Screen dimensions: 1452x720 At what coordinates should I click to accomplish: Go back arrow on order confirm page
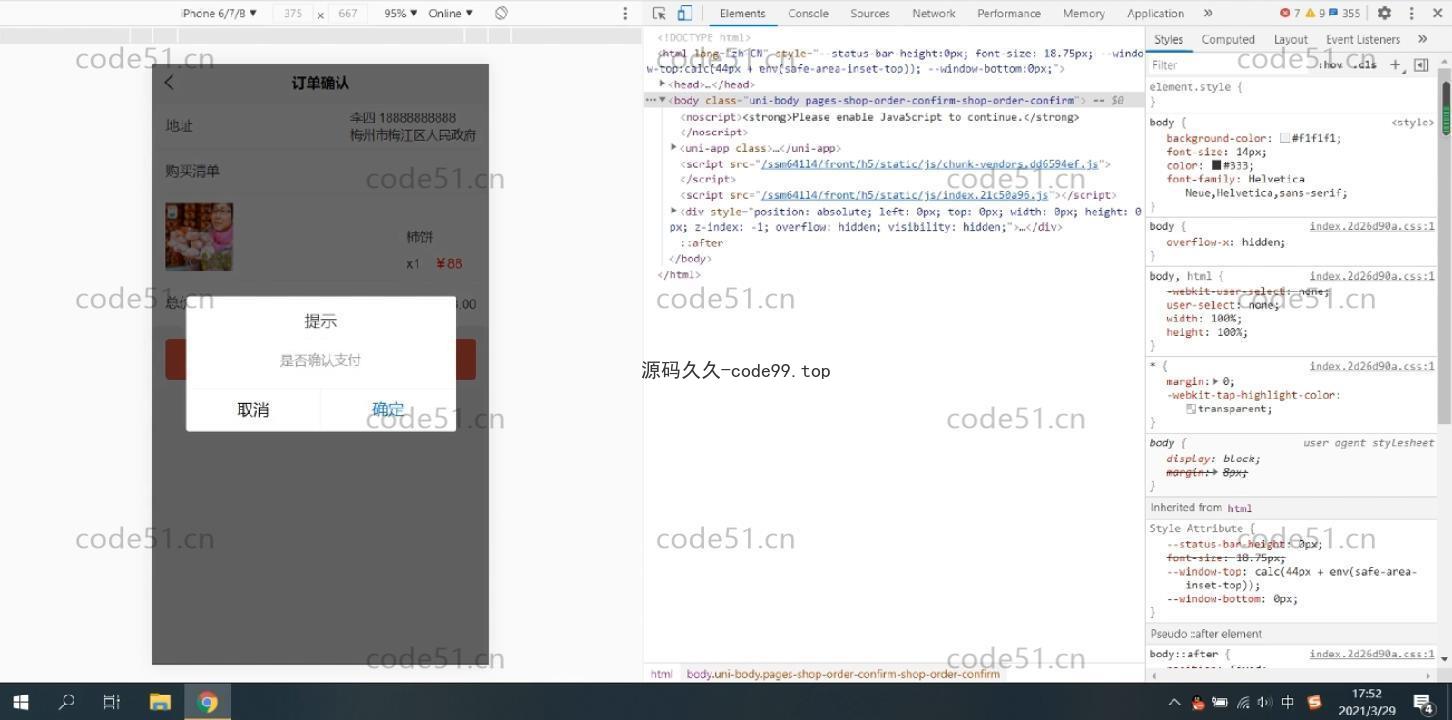[x=169, y=83]
